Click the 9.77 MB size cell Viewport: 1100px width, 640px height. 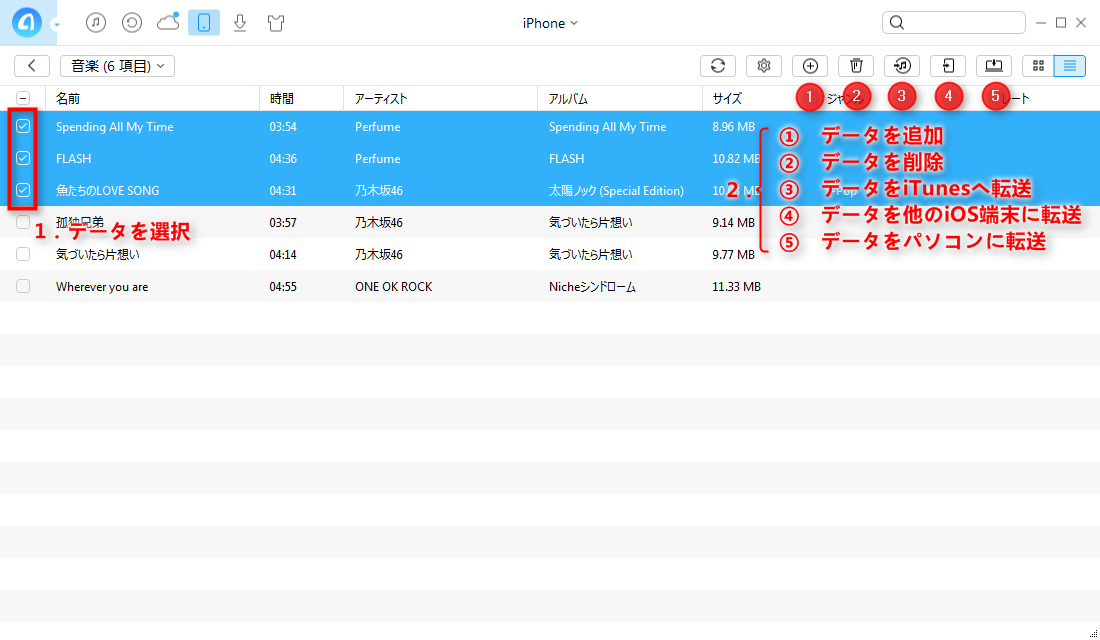(733, 255)
